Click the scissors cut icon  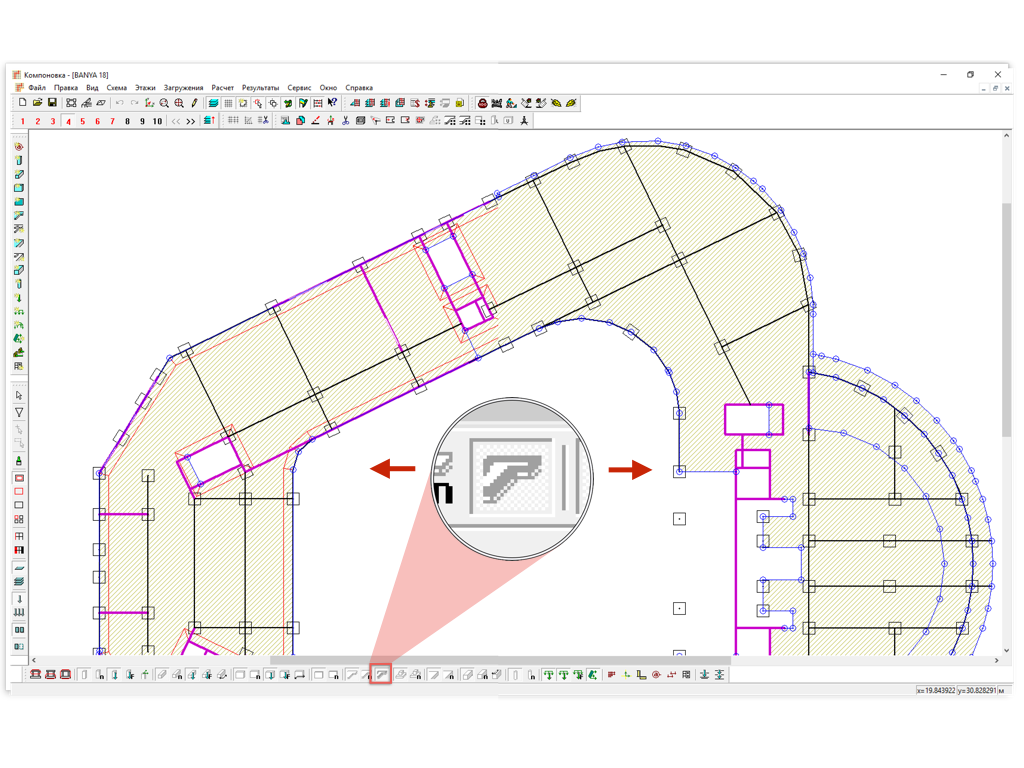click(345, 121)
